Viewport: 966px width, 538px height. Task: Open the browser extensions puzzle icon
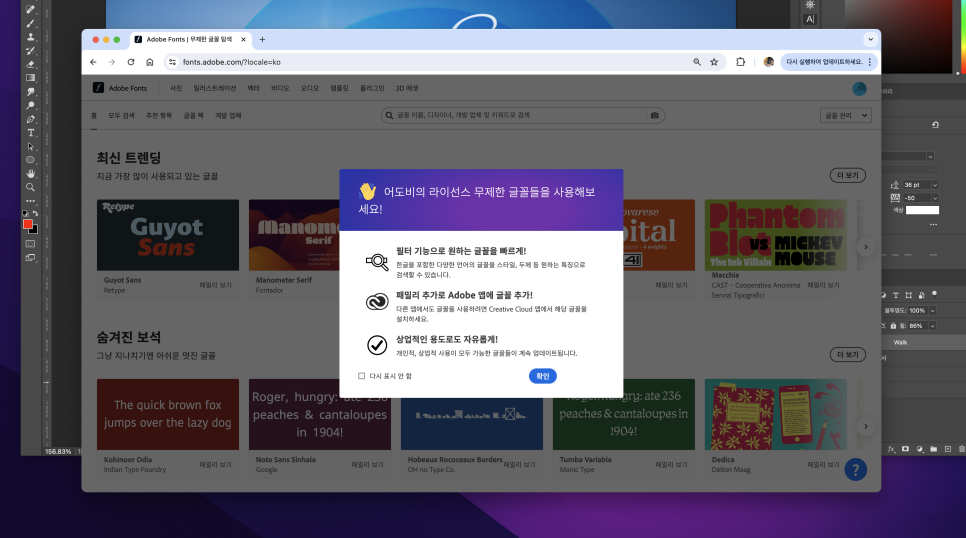741,62
